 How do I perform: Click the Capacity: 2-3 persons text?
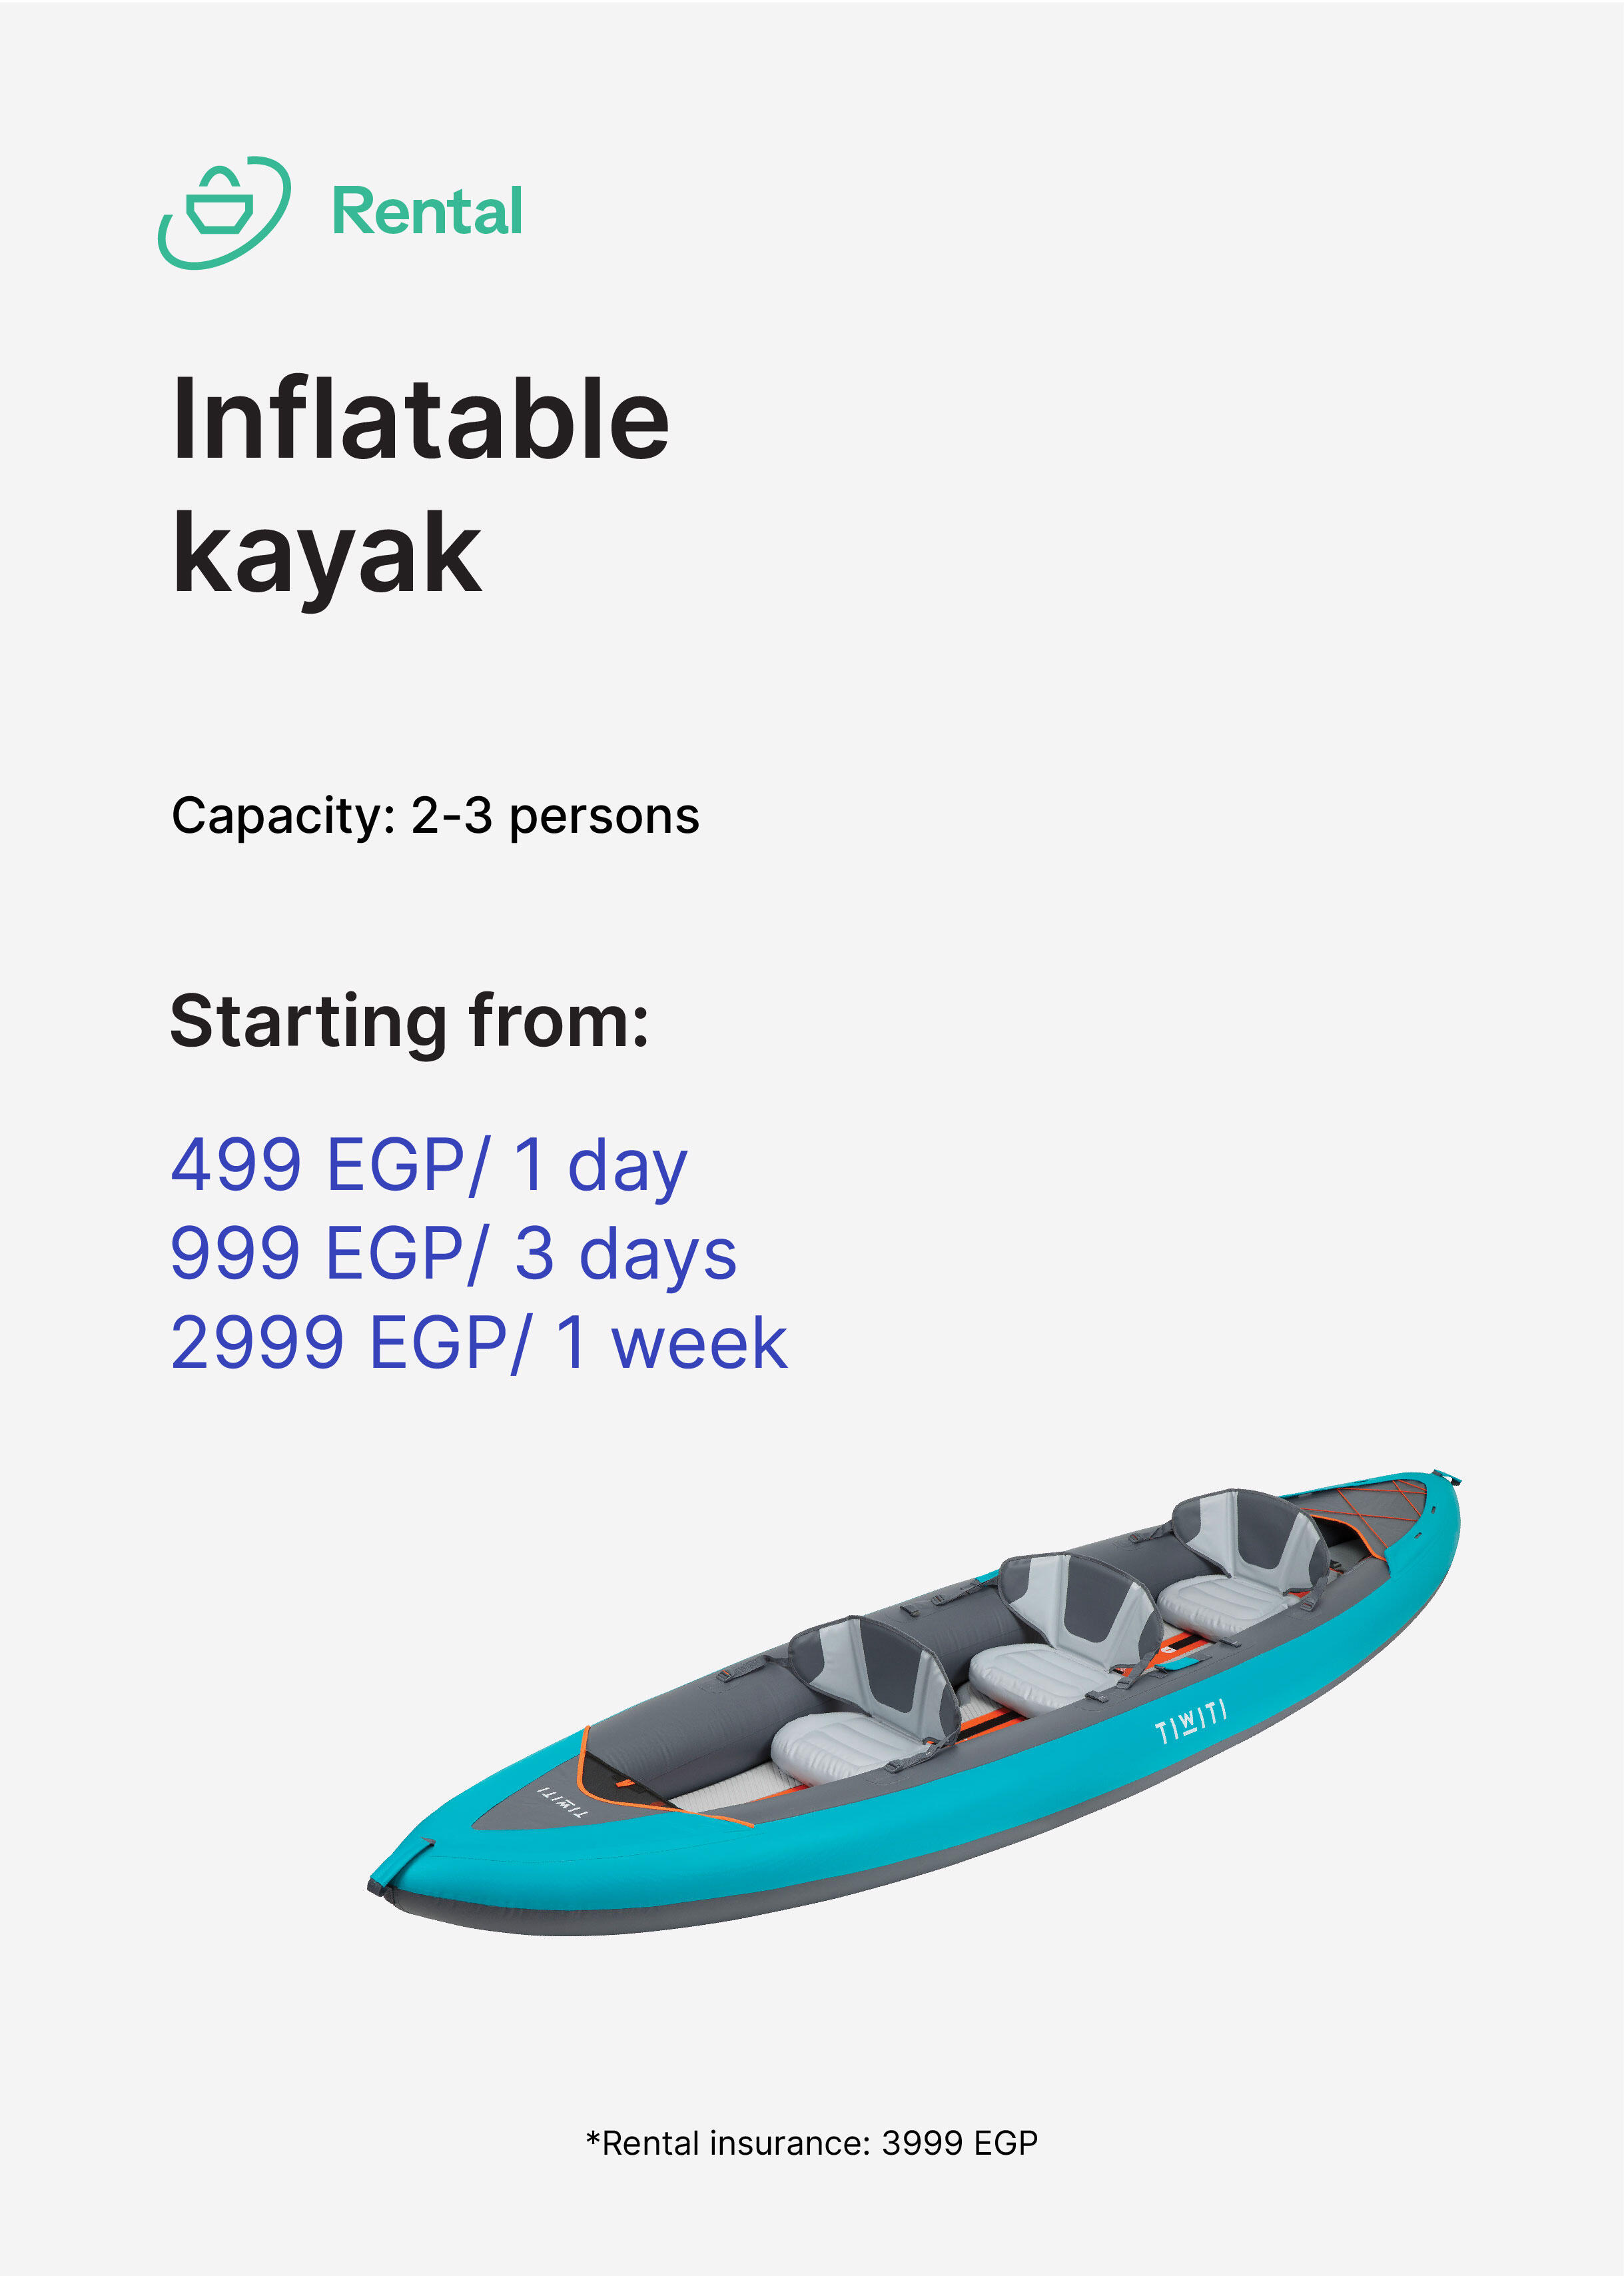[x=435, y=816]
